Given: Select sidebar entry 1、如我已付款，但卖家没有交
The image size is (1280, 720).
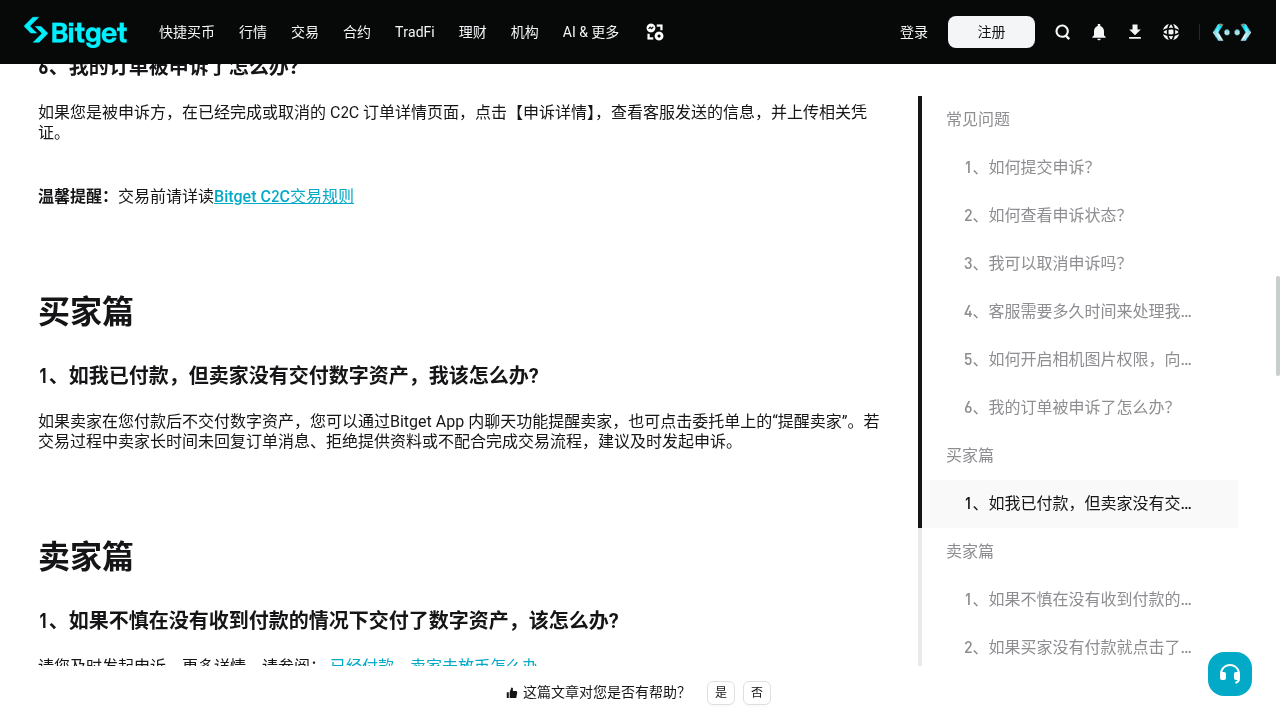Looking at the screenshot, I should click(x=1078, y=504).
